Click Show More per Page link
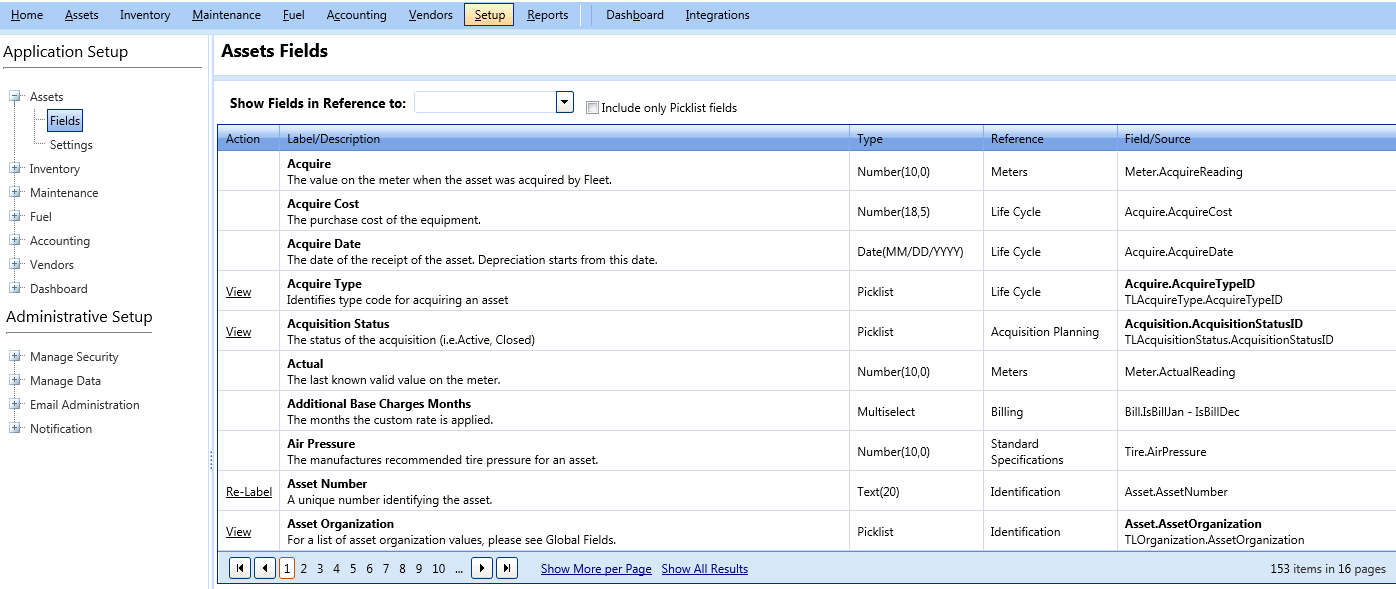 pos(596,569)
